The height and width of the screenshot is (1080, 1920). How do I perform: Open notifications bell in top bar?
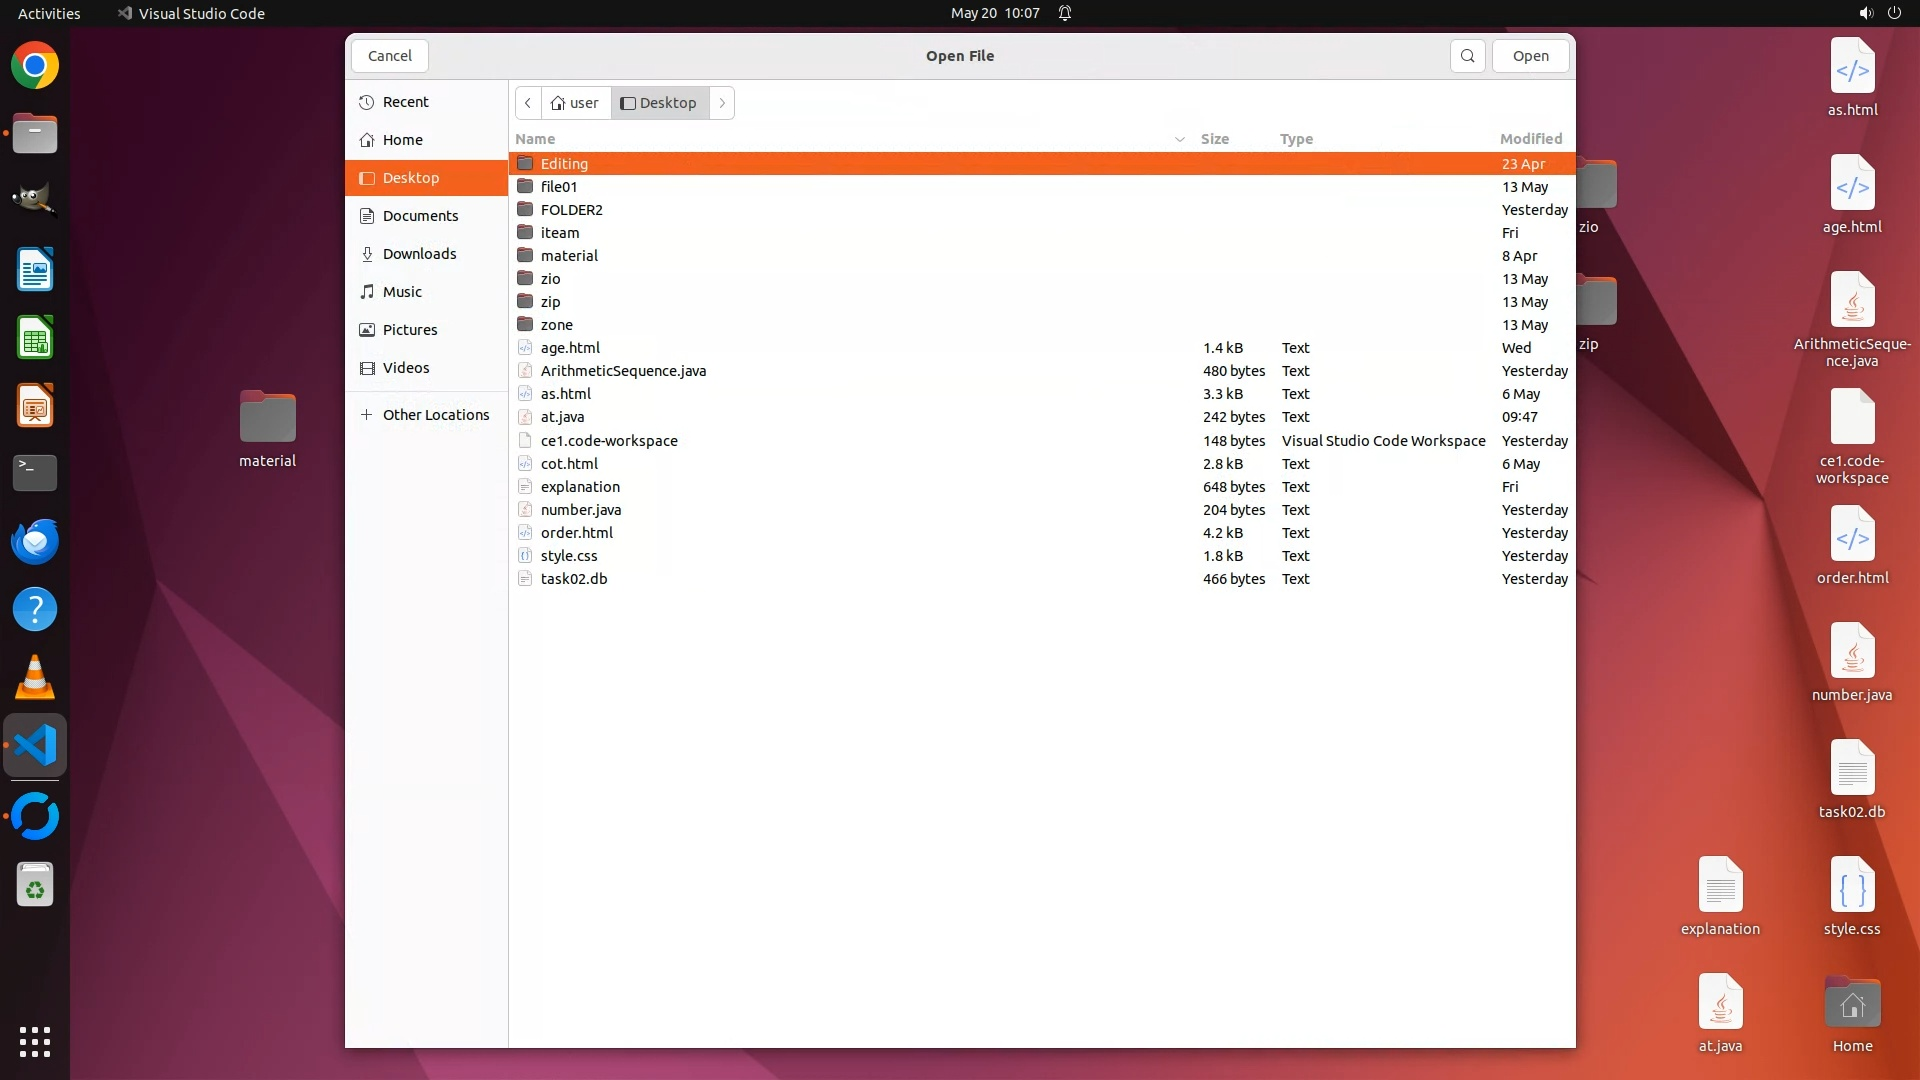point(1065,13)
